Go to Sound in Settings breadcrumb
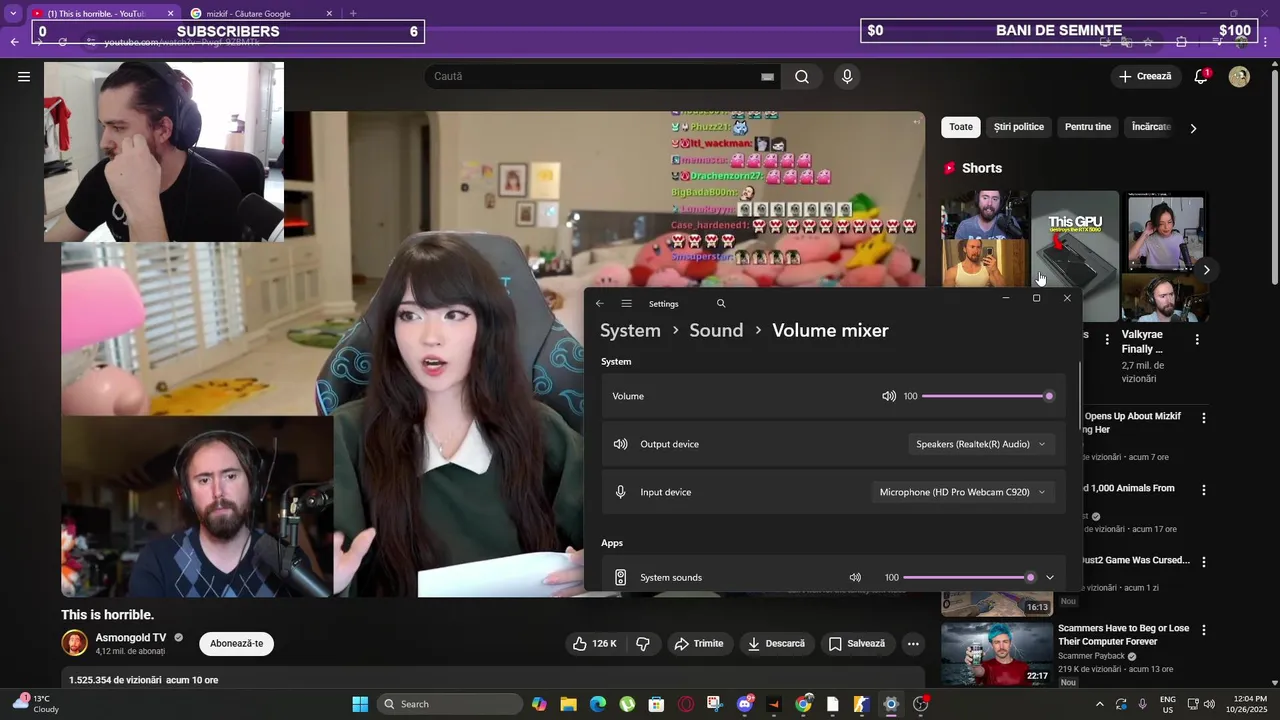The height and width of the screenshot is (720, 1280). (716, 331)
